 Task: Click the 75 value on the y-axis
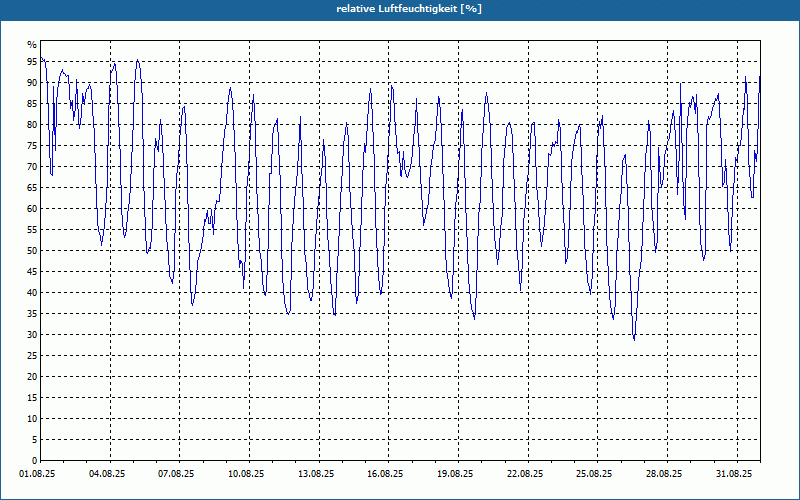click(32, 146)
